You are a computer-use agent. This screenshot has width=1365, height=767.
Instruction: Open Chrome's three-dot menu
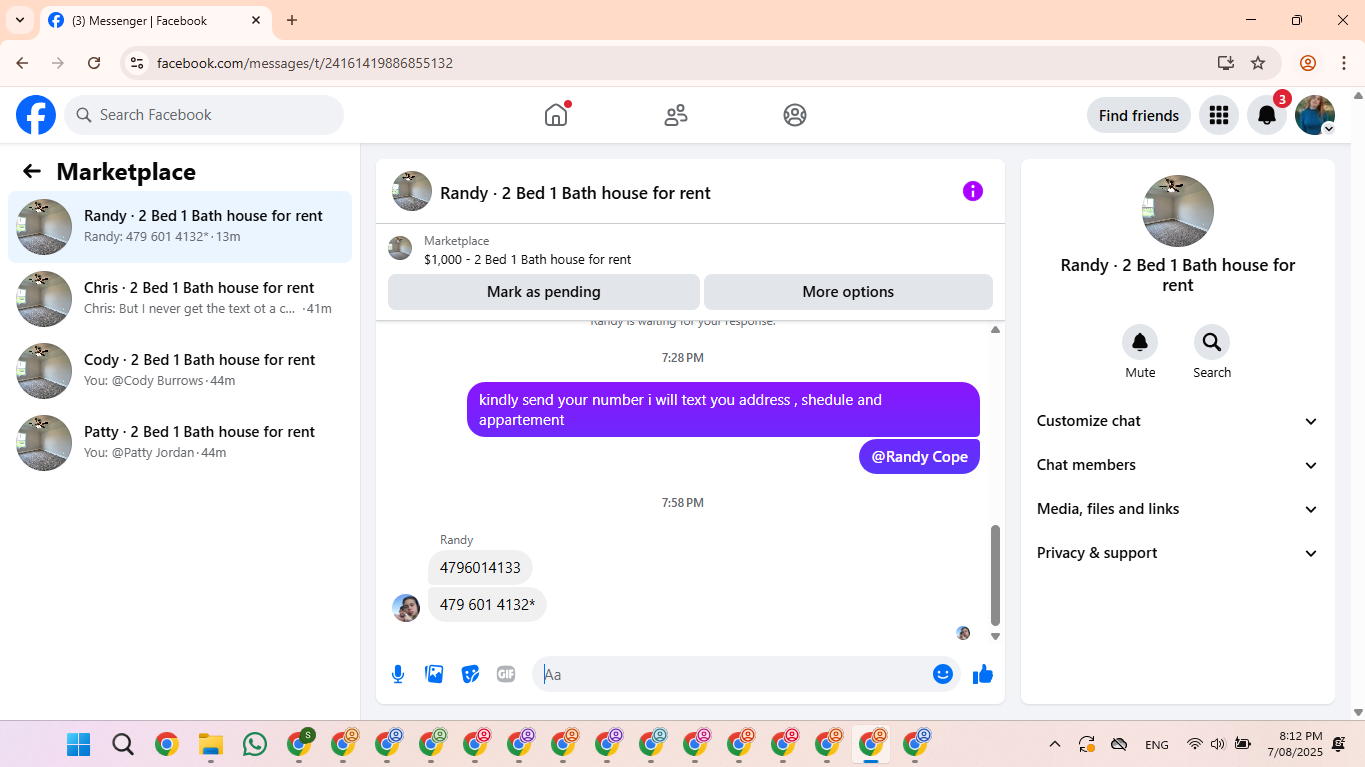1344,63
